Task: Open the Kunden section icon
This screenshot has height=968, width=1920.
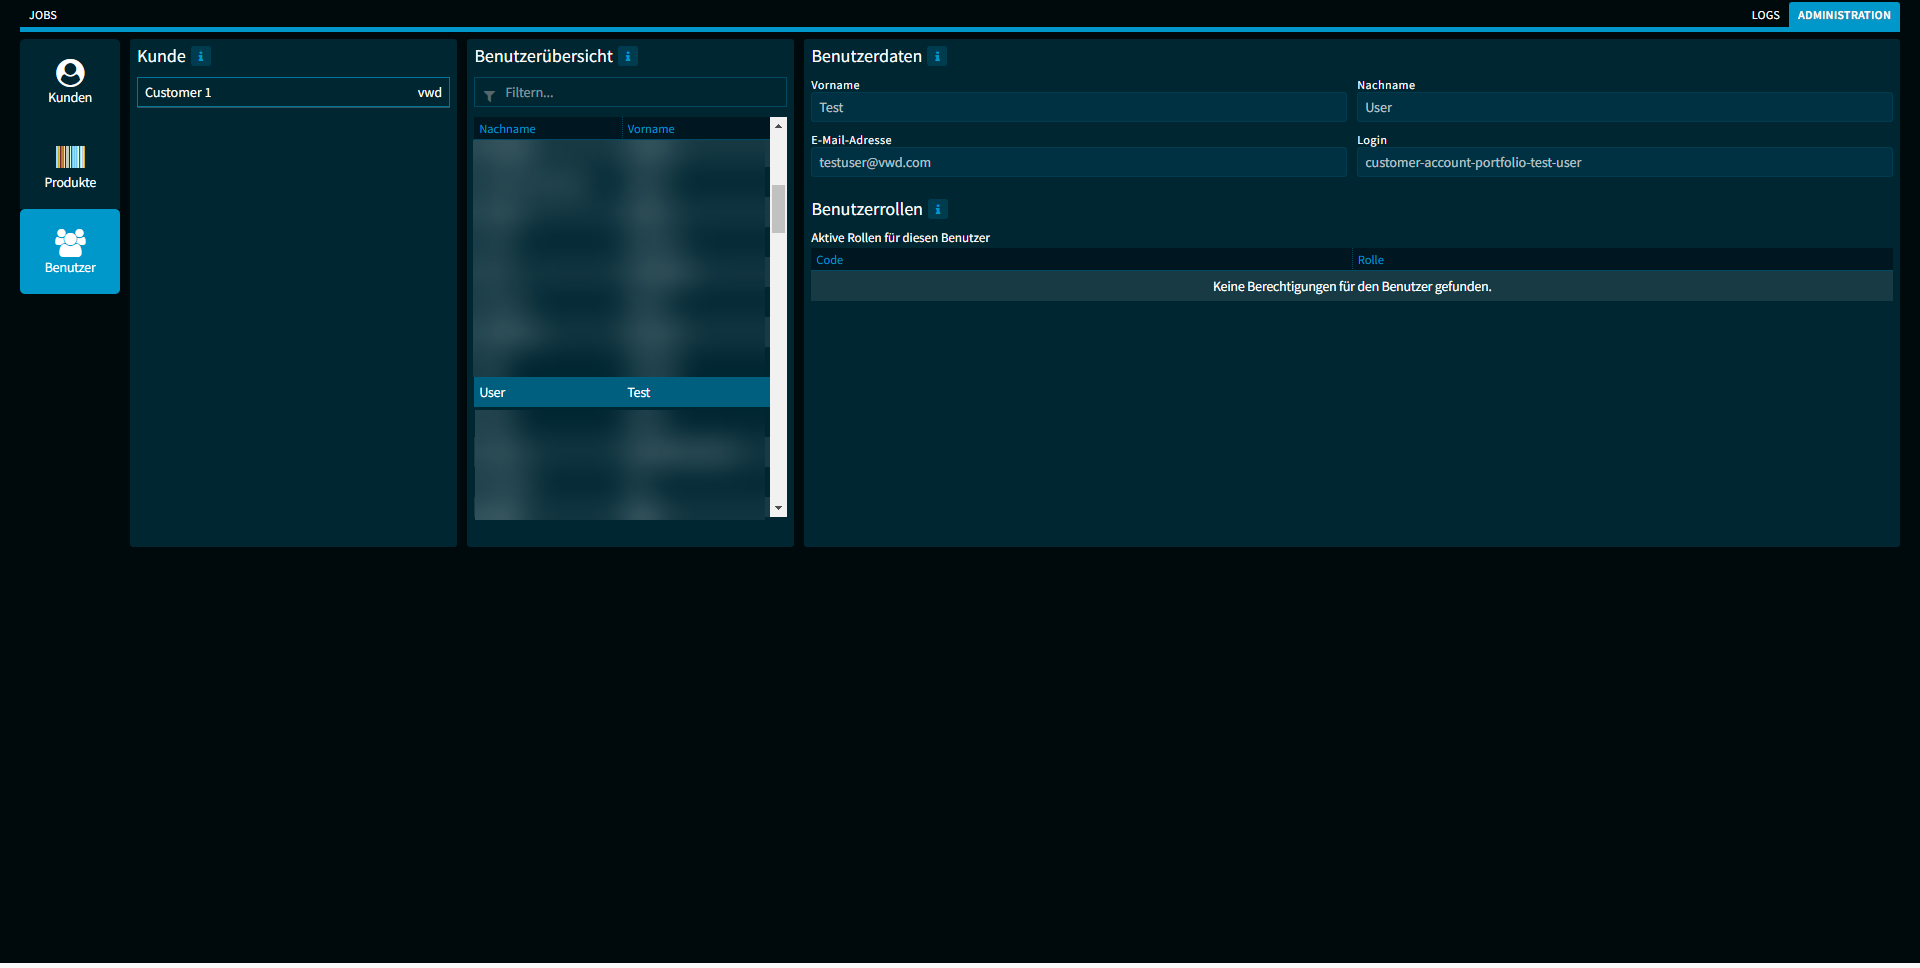Action: point(70,73)
